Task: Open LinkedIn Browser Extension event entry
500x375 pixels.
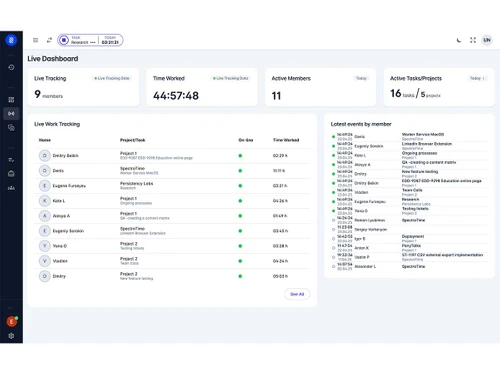Action: pyautogui.click(x=427, y=144)
